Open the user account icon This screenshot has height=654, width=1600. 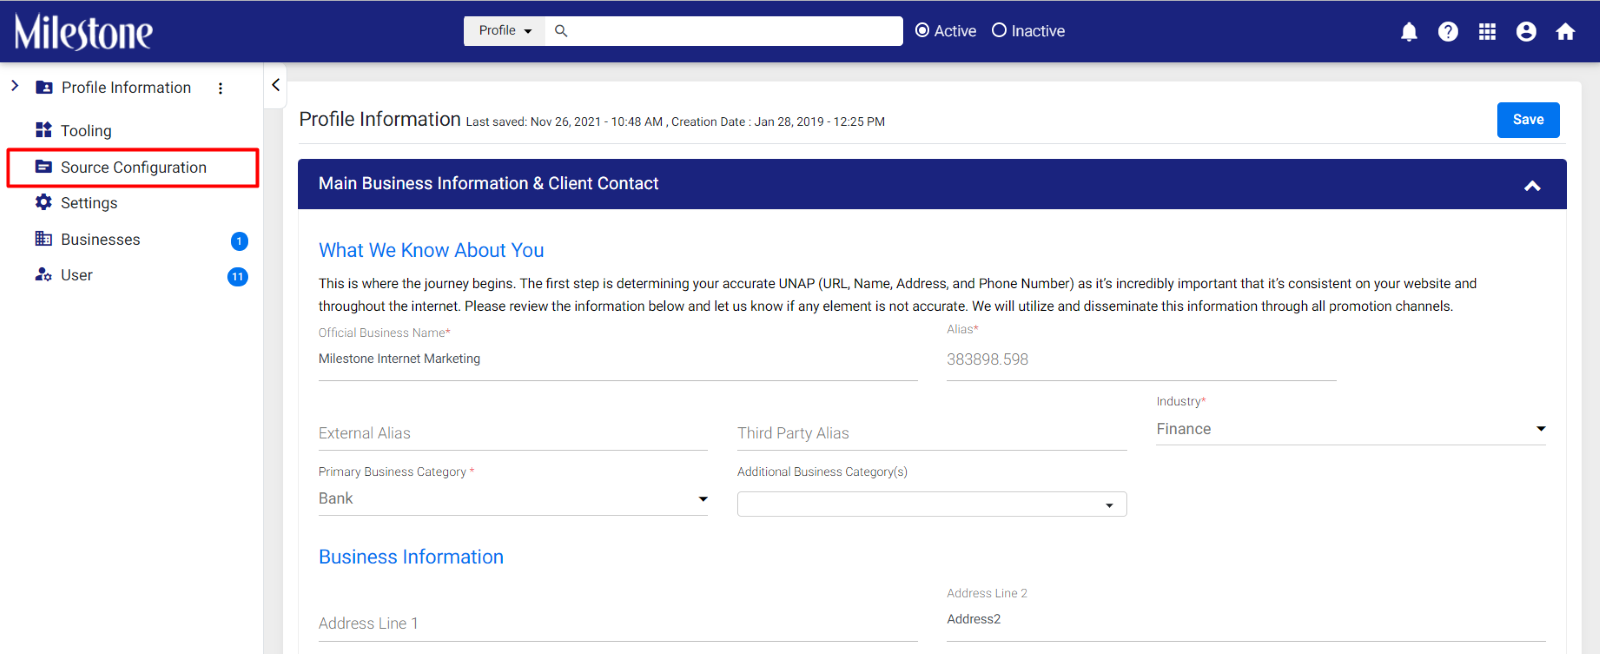[1526, 32]
